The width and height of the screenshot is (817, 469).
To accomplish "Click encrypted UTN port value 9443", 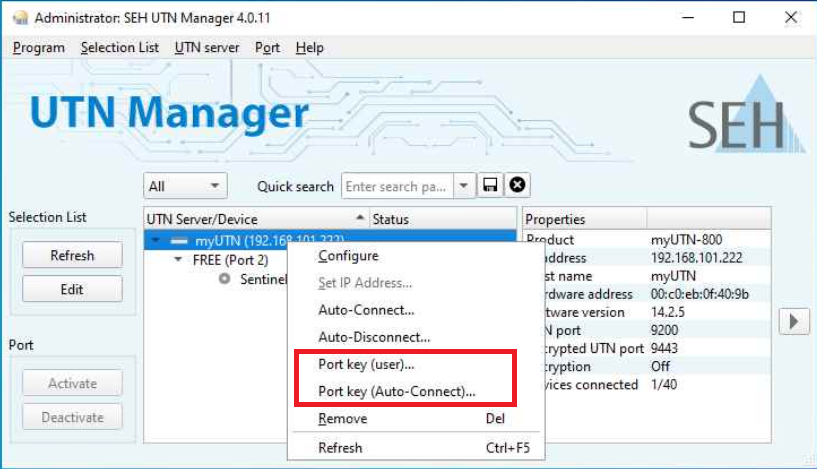I will tap(664, 348).
